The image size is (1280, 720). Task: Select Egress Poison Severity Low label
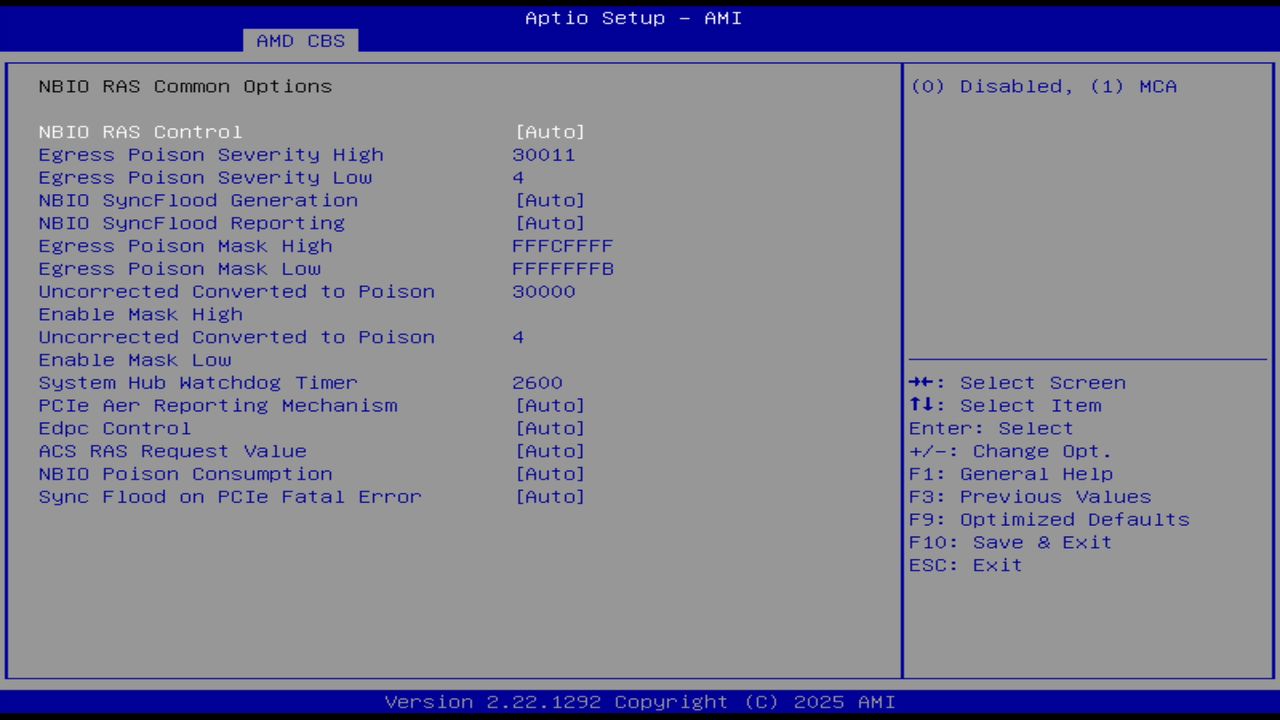click(x=205, y=178)
